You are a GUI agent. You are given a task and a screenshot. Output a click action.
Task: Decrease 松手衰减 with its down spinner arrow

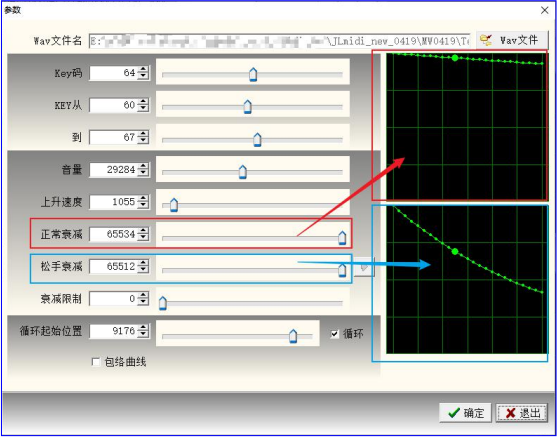pos(143,270)
